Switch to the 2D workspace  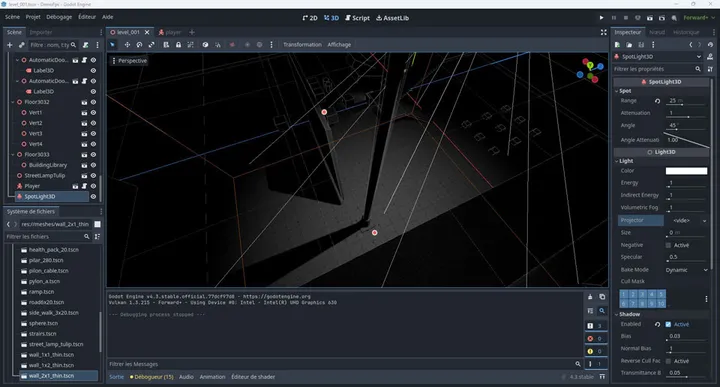310,18
